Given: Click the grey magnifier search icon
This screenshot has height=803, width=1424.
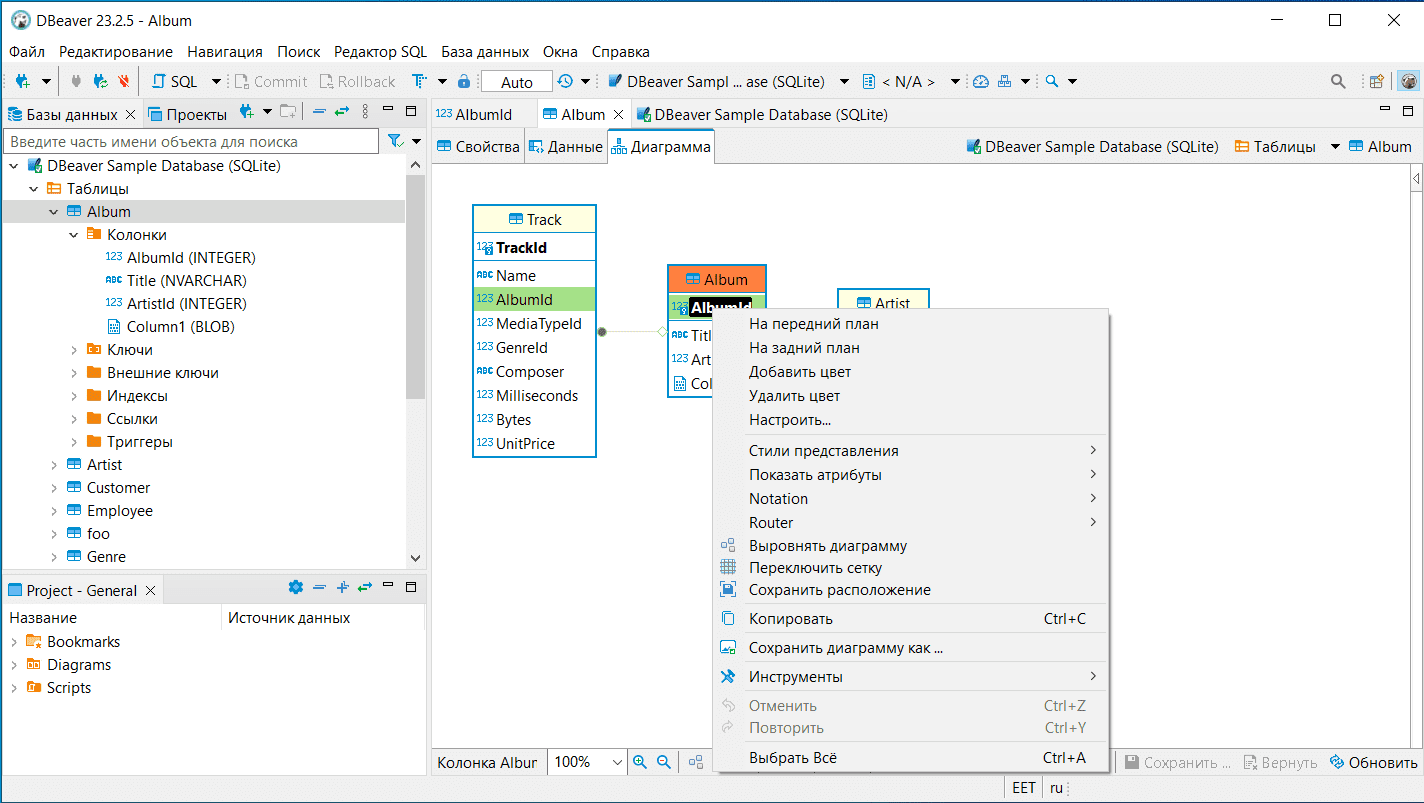Looking at the screenshot, I should [1337, 82].
